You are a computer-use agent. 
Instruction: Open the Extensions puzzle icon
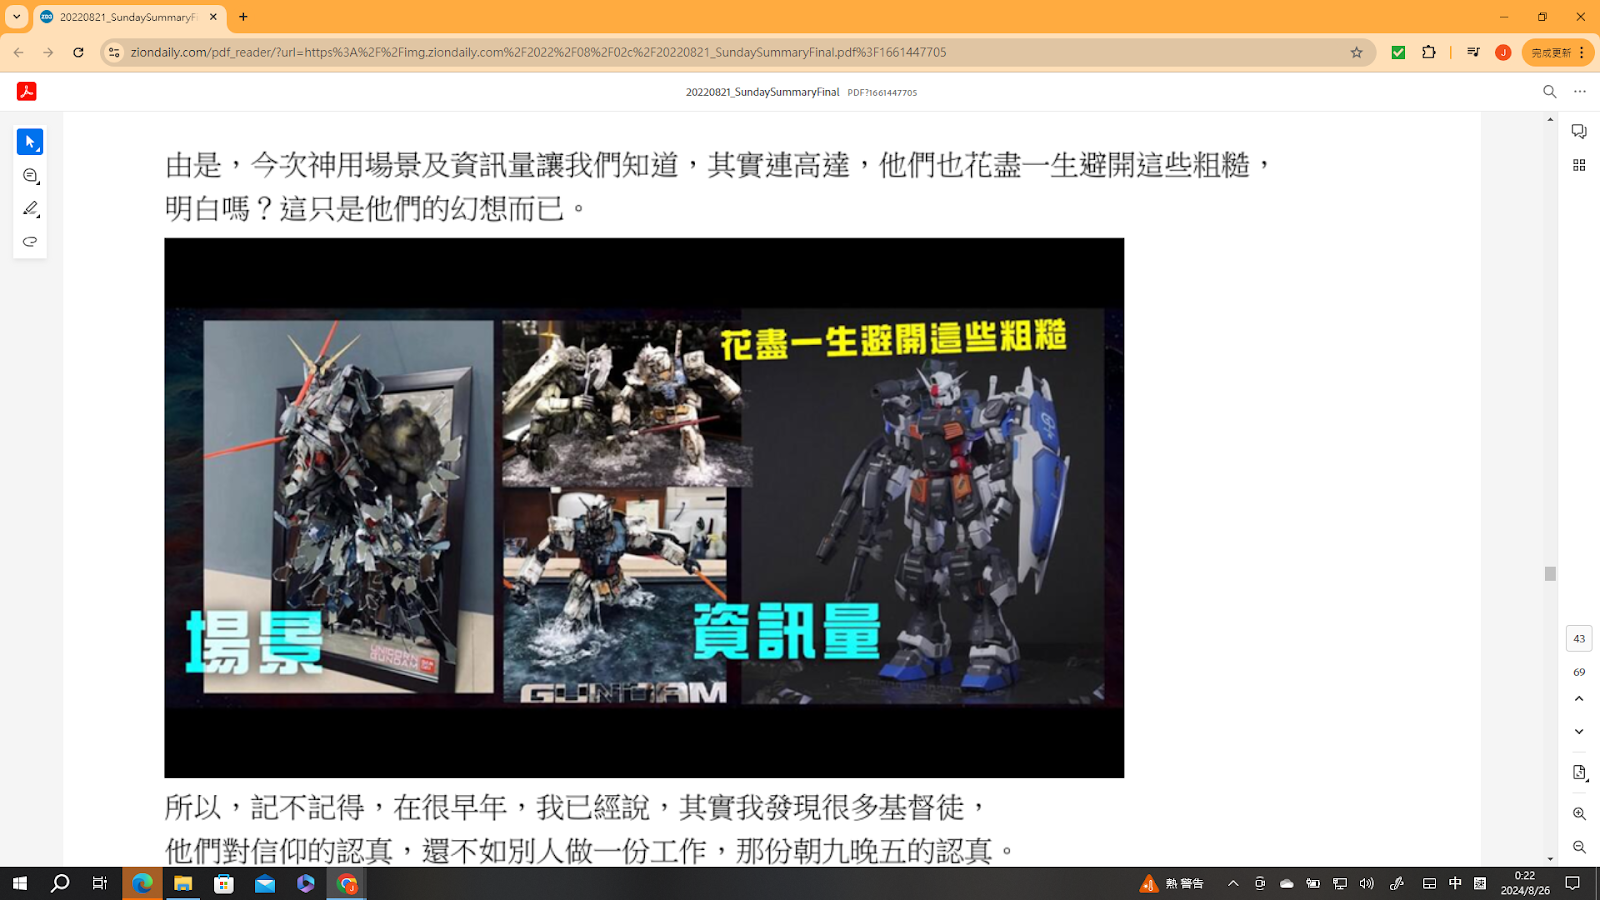tap(1429, 52)
